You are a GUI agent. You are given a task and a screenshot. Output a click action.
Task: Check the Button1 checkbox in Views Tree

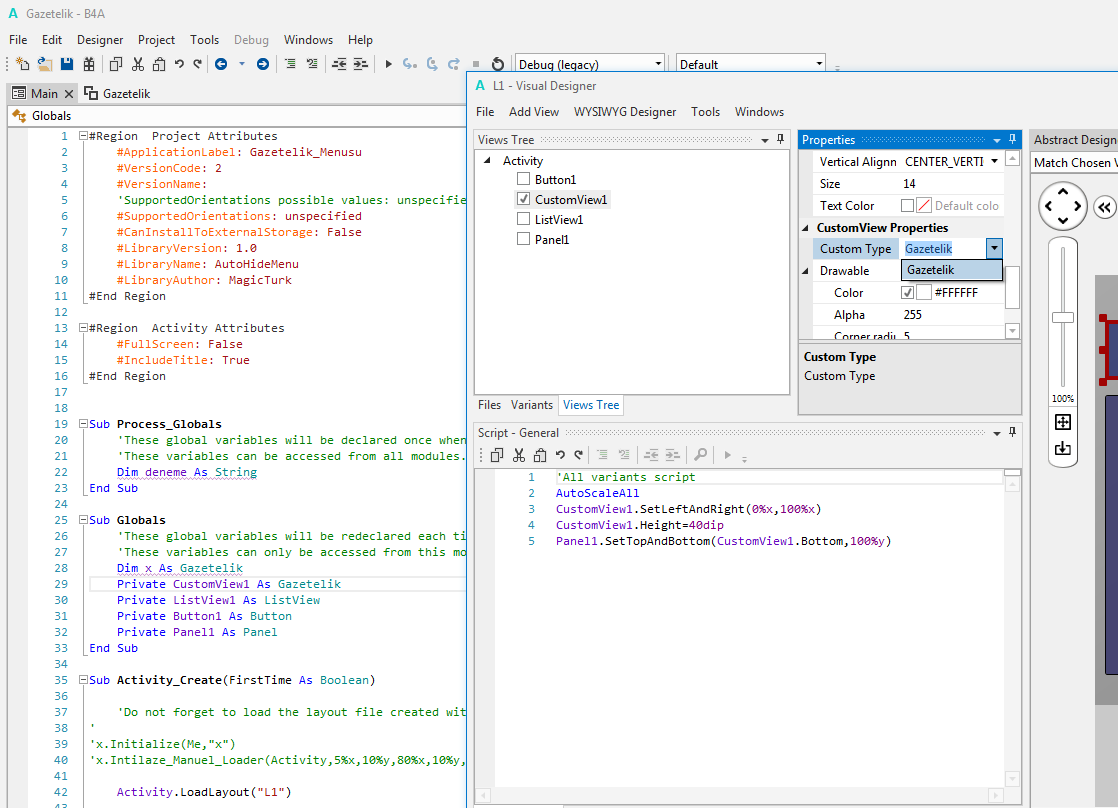click(523, 180)
